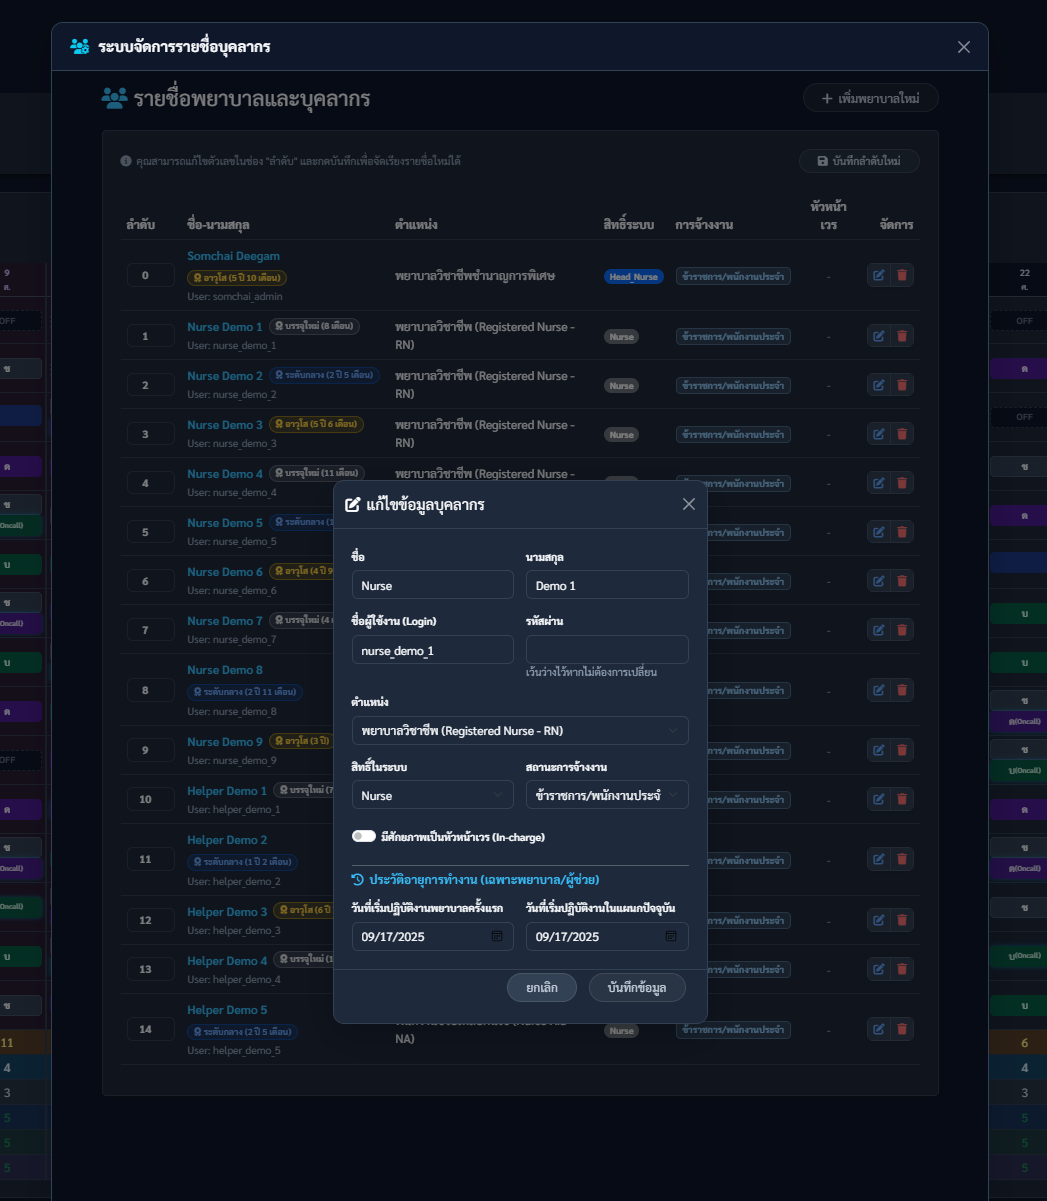Click the Head_Nurse role badge
Screen dimensions: 1047x1201
coord(634,276)
